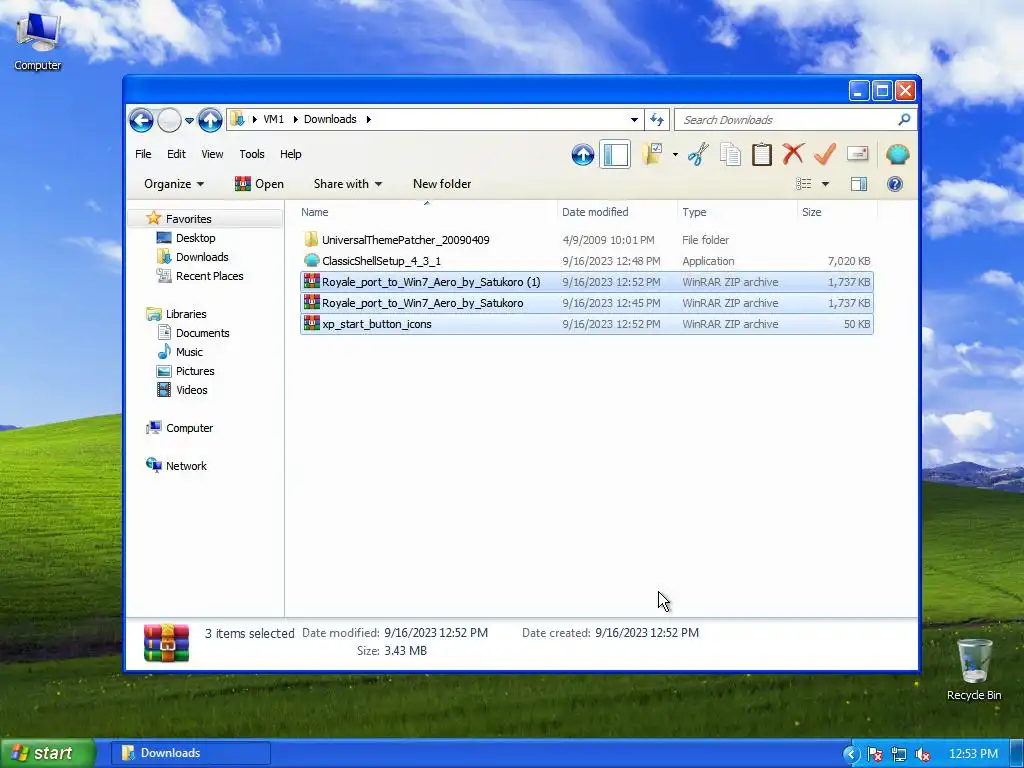The width and height of the screenshot is (1024, 768).
Task: Expand the Share with dropdown
Action: (x=347, y=184)
